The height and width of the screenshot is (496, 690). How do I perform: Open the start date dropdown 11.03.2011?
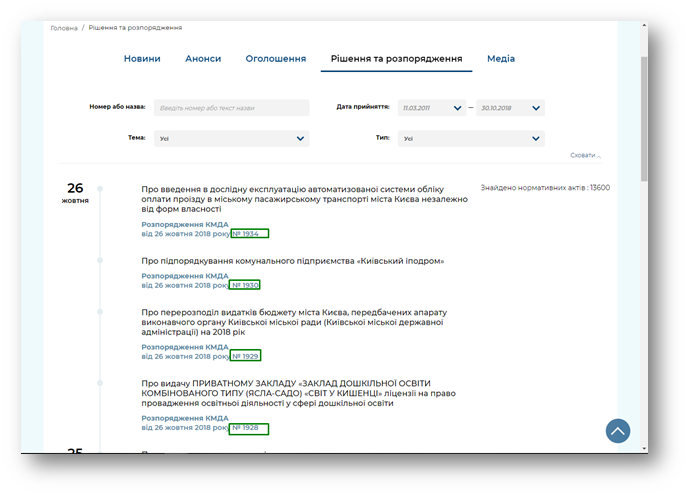432,108
